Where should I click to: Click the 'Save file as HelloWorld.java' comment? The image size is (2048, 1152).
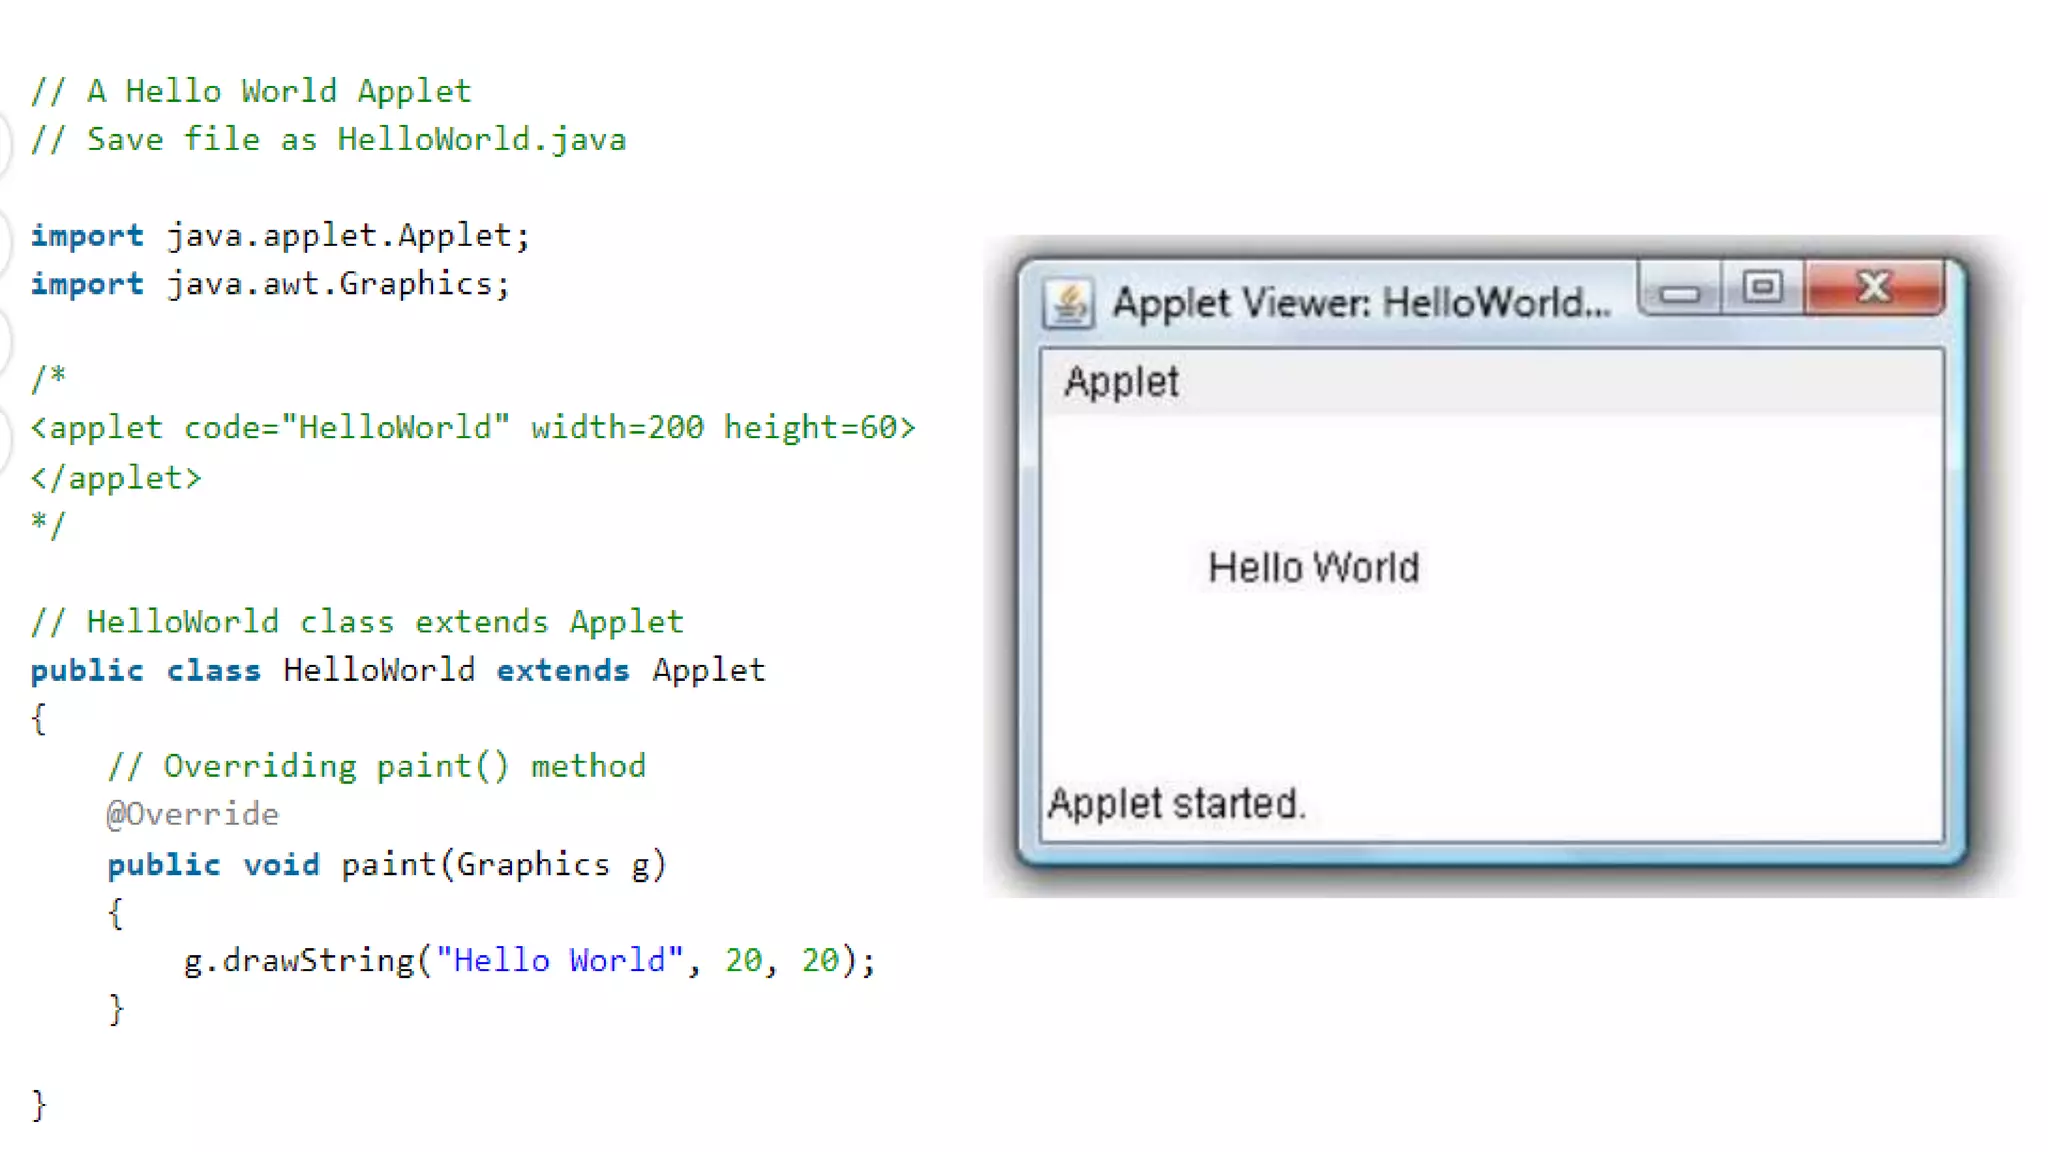[x=356, y=139]
